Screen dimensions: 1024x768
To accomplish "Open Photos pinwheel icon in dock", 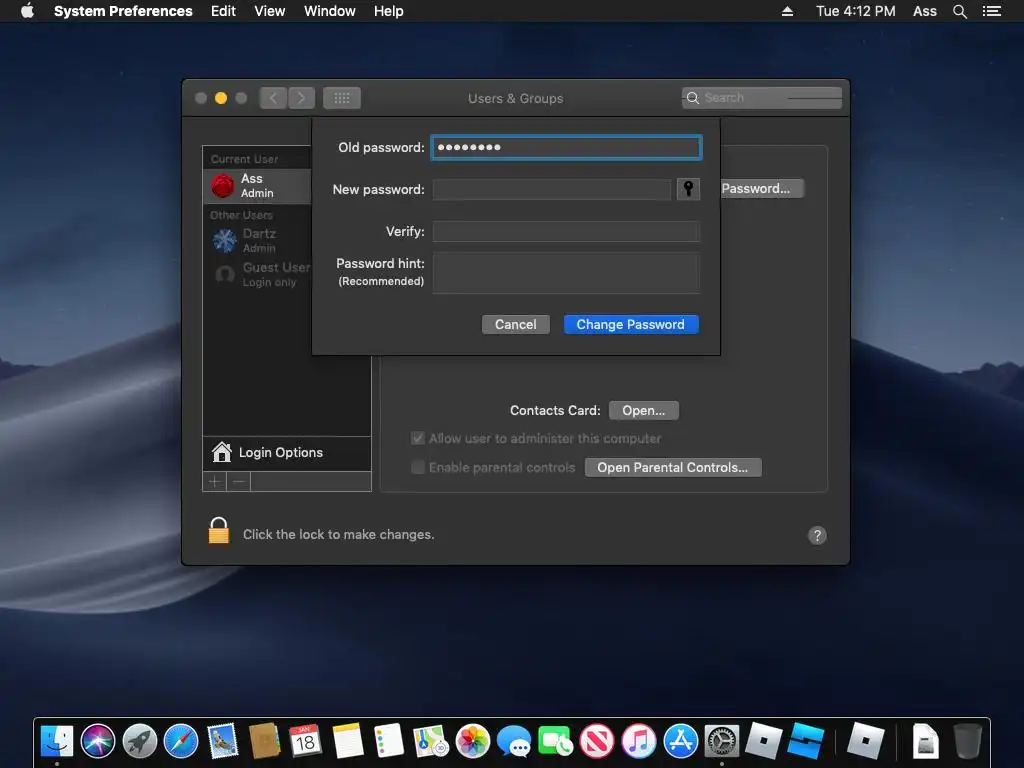I will point(472,741).
